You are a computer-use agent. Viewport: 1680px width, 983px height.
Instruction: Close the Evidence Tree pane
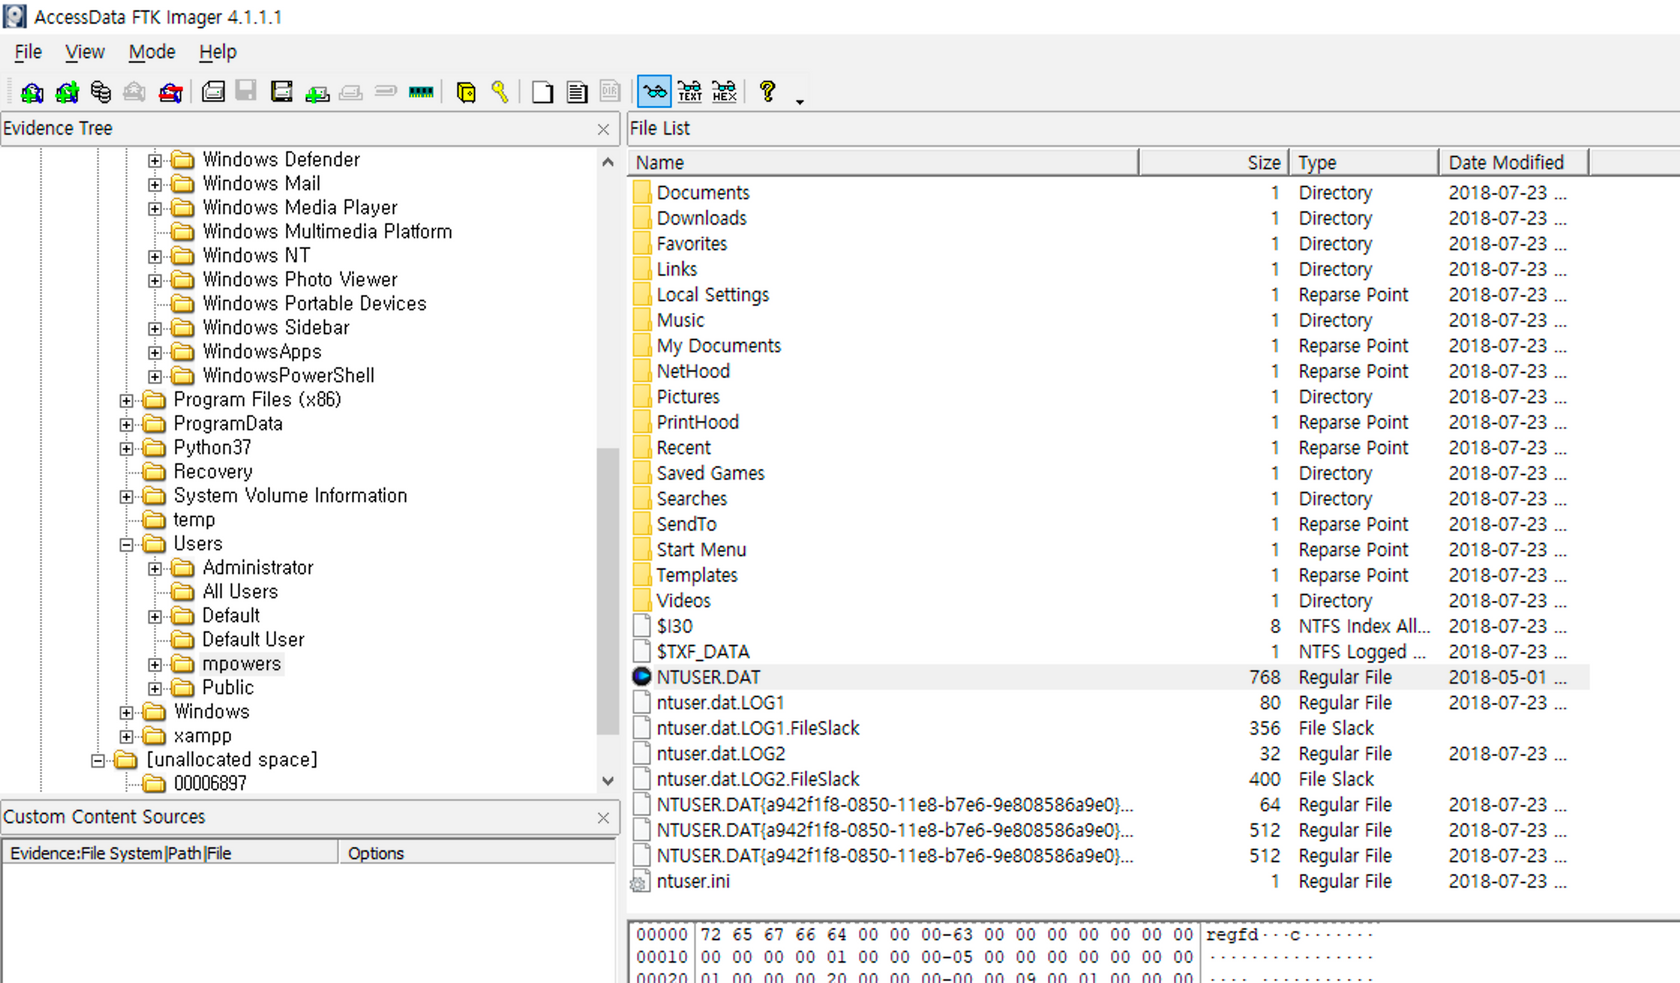pyautogui.click(x=603, y=129)
